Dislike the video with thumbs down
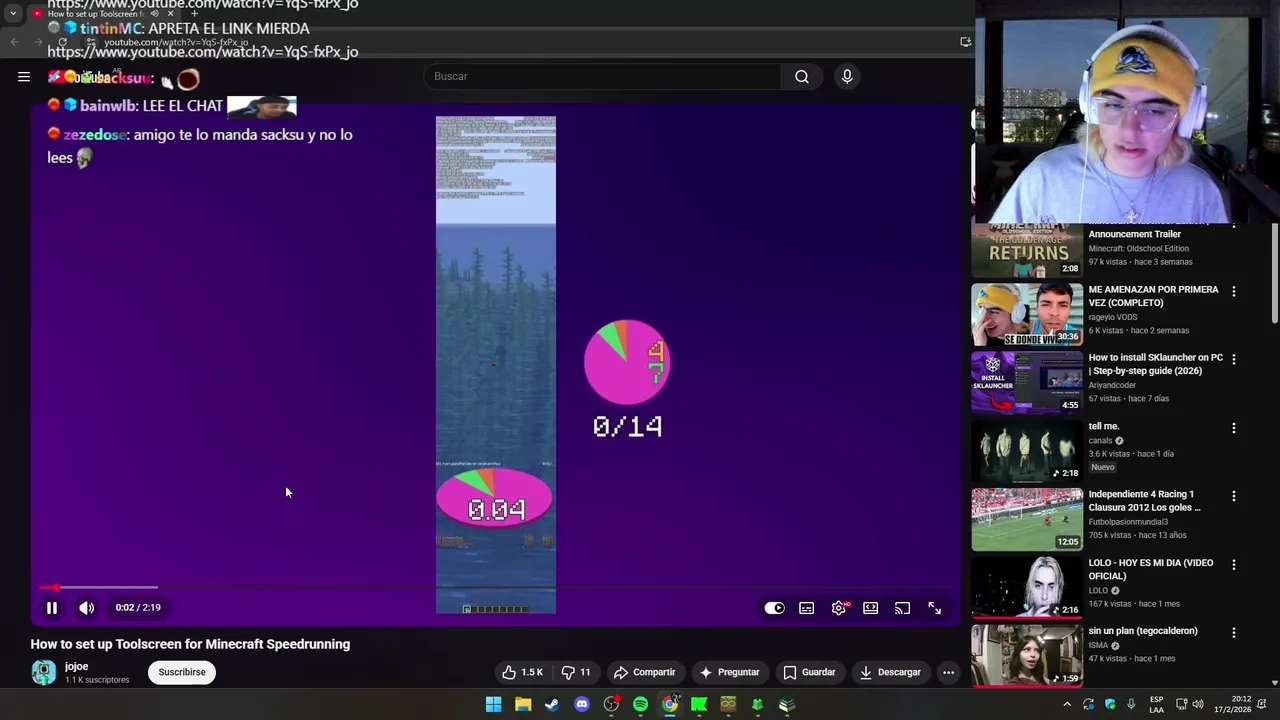Screen dimensions: 1280x720 click(576, 672)
